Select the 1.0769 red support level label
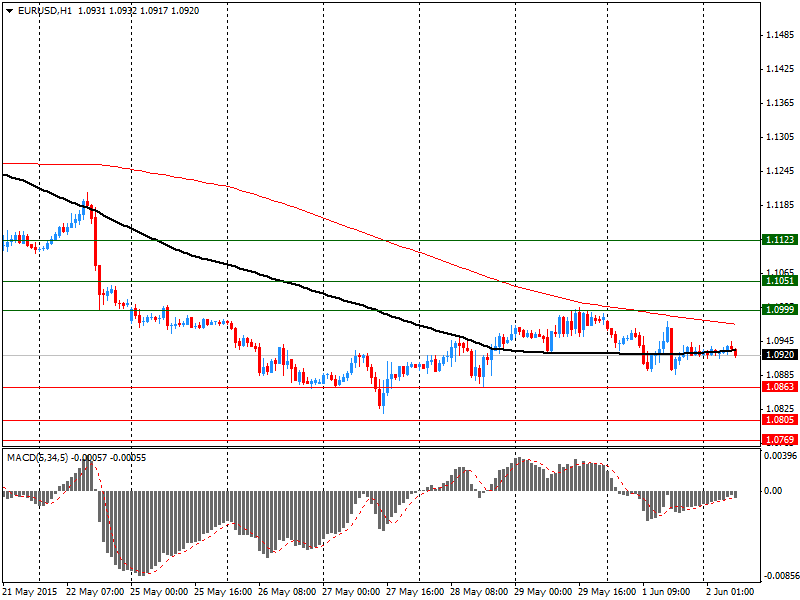Viewport: 800px width, 600px height. click(x=780, y=440)
